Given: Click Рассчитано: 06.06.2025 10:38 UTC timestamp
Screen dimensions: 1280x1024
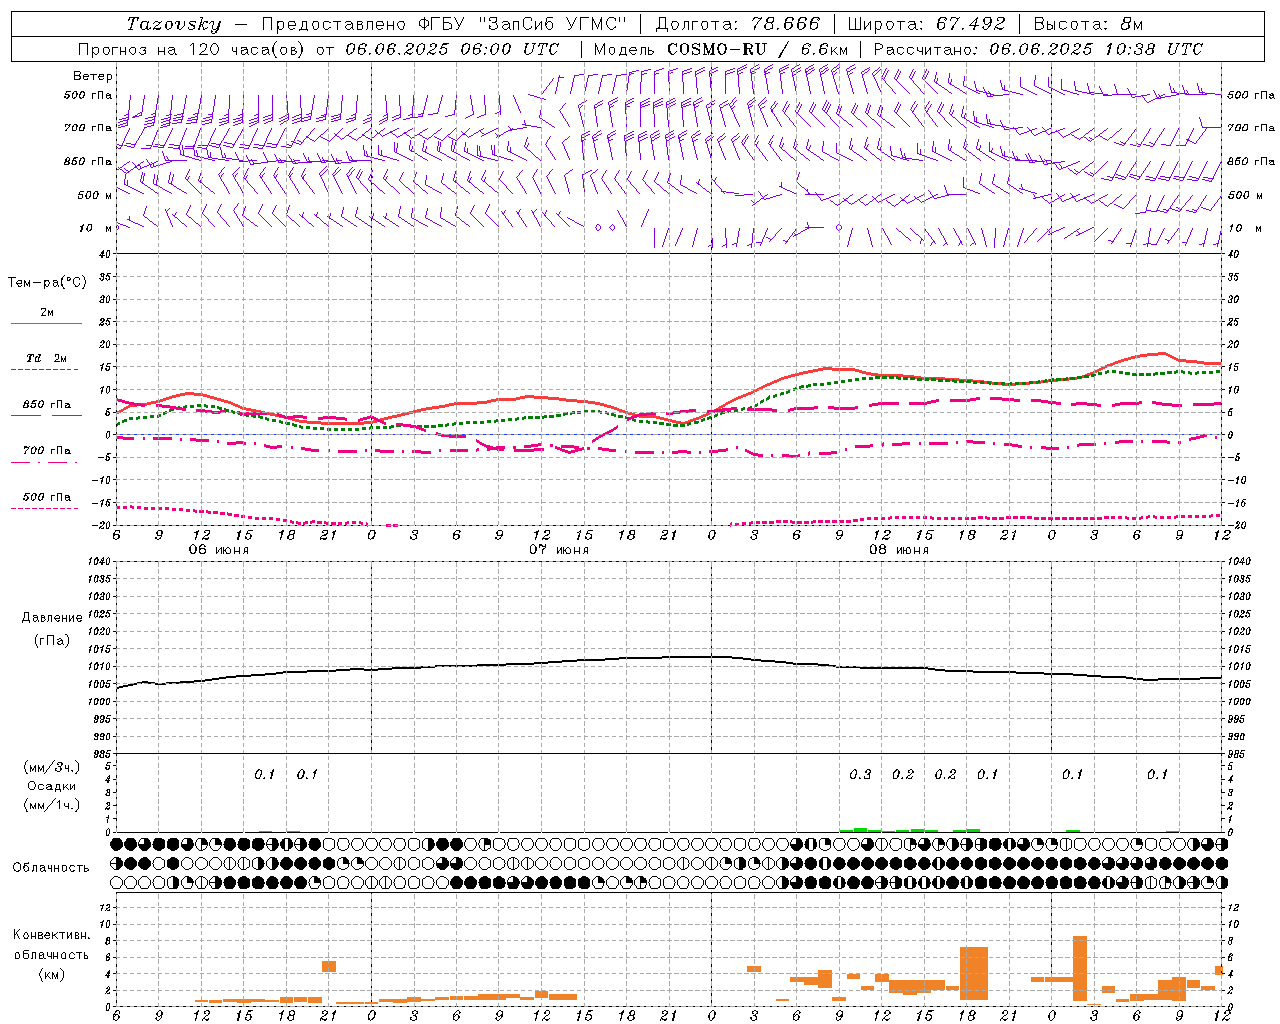Looking at the screenshot, I should 1039,49.
